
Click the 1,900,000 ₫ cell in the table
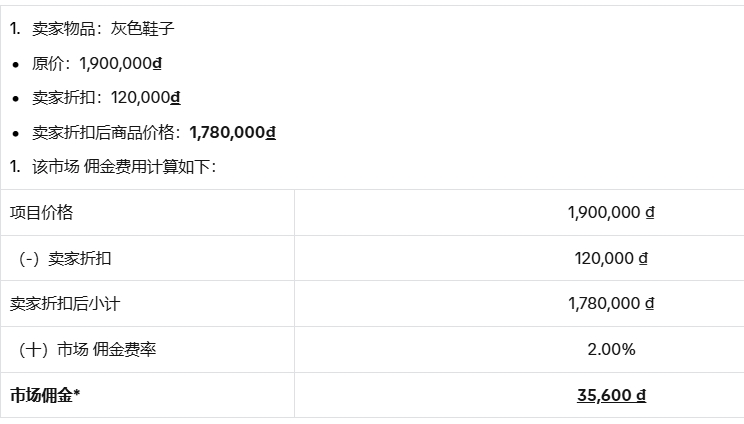pos(610,212)
